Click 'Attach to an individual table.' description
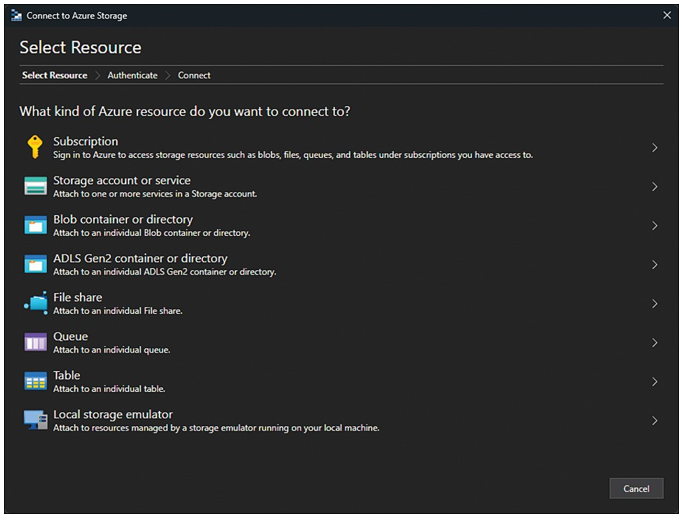The image size is (683, 520). [x=109, y=389]
